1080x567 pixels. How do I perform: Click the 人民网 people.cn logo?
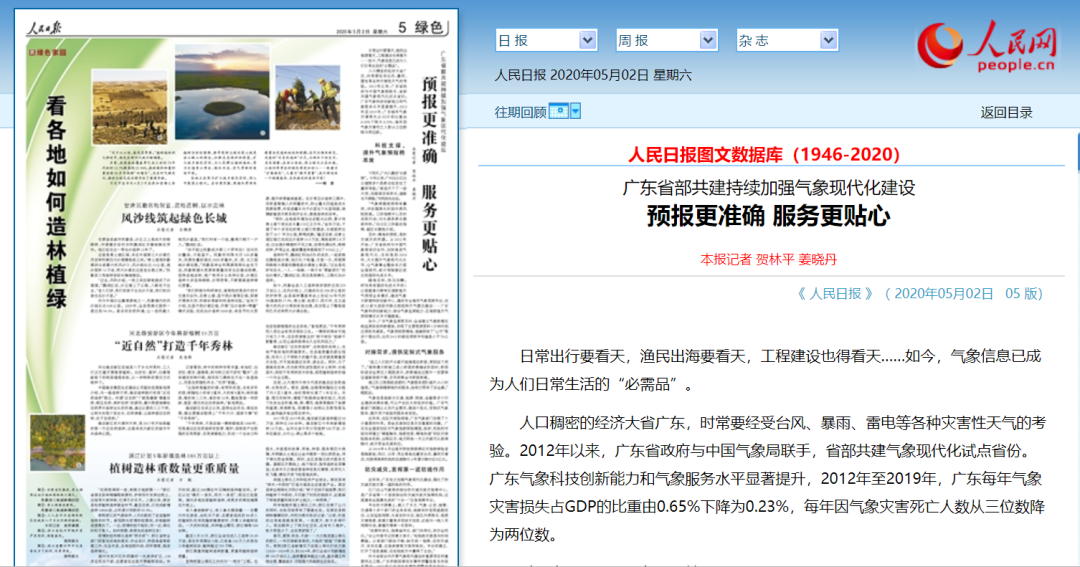click(986, 46)
